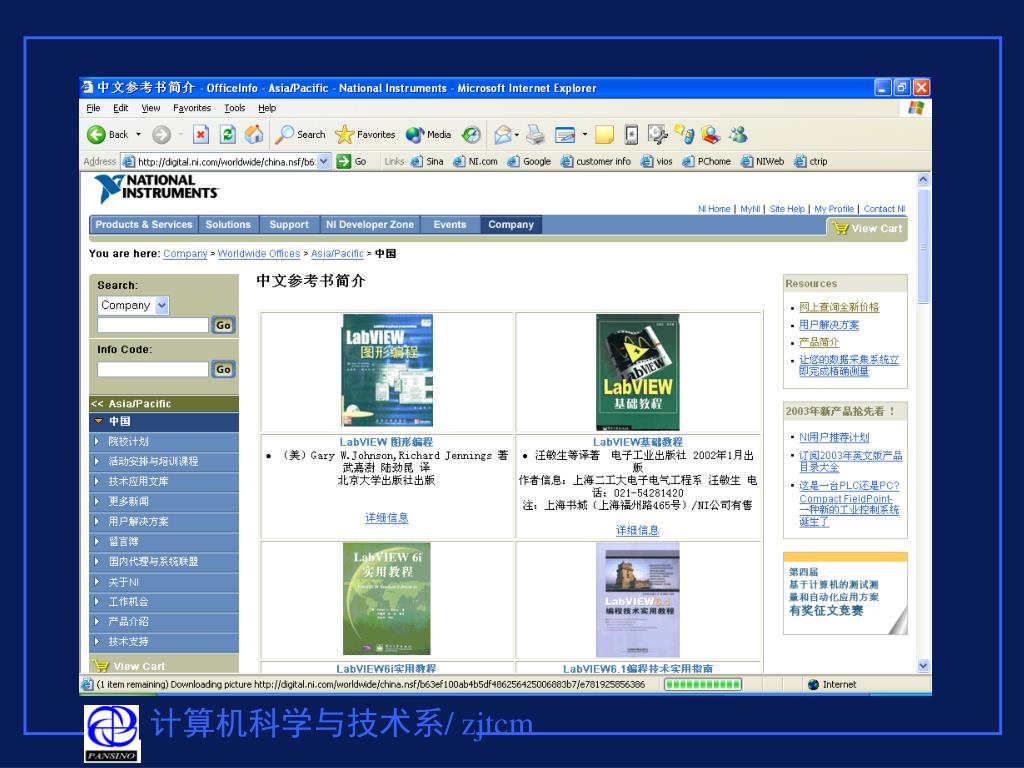Viewport: 1024px width, 768px height.
Task: Open the Mail envelope icon
Action: [502, 135]
